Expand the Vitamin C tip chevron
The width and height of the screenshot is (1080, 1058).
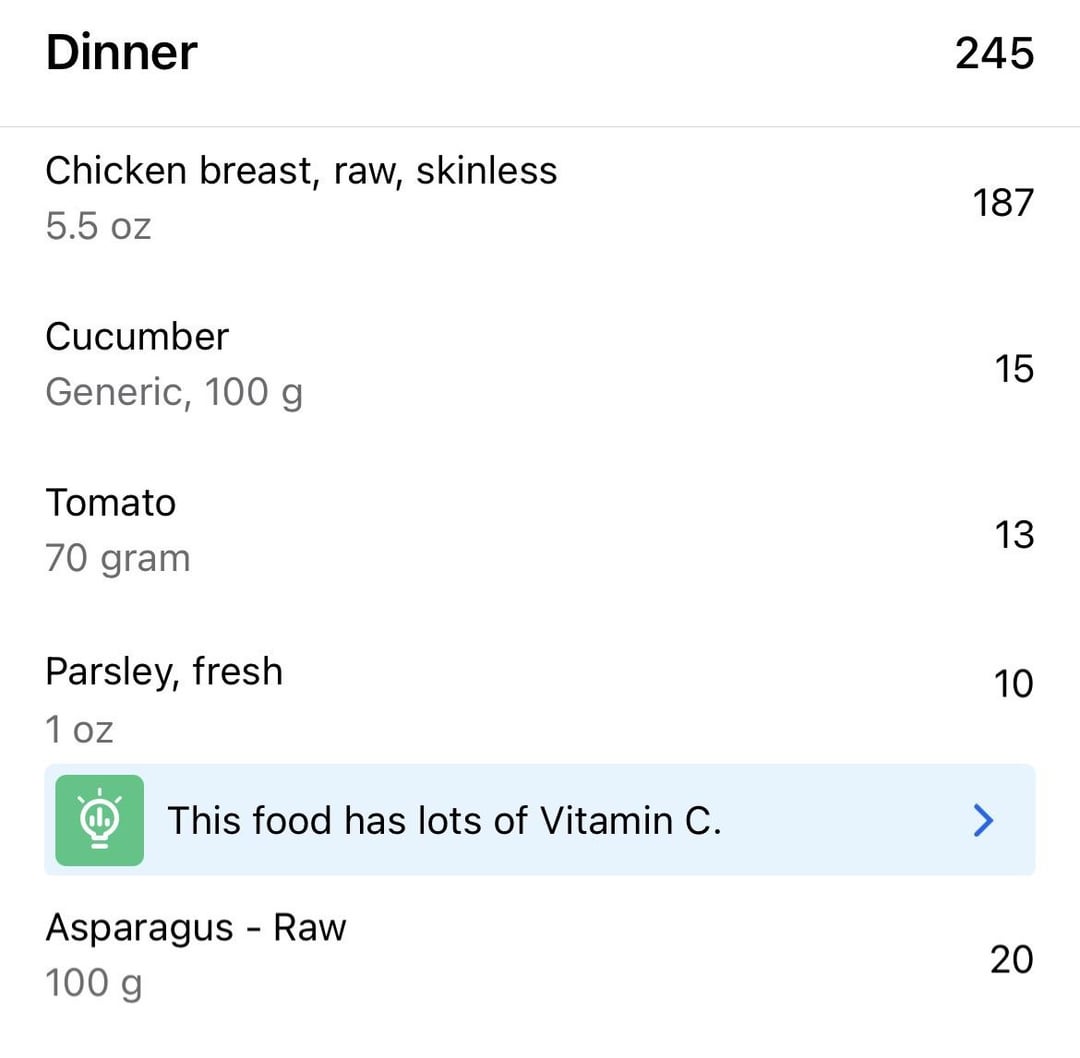pyautogui.click(x=984, y=820)
